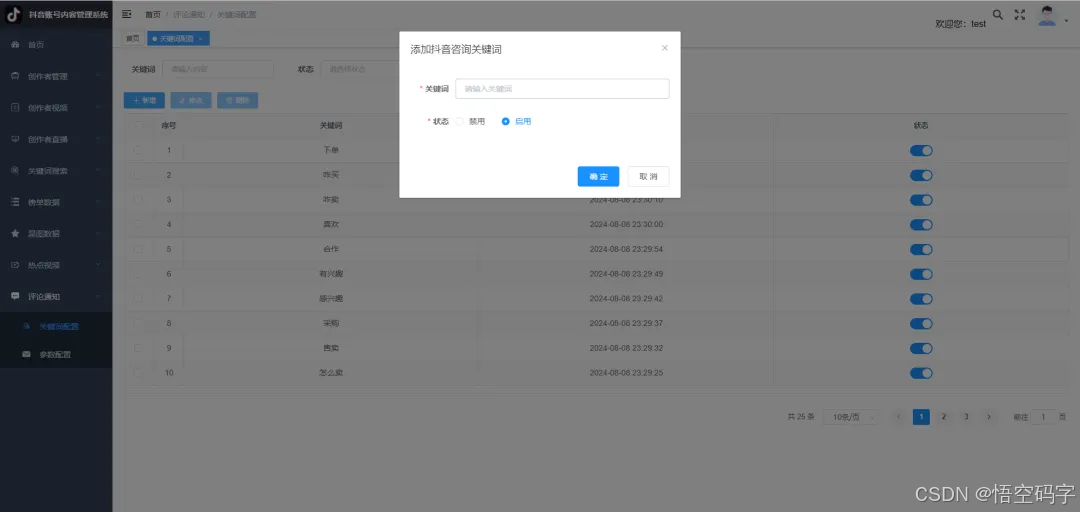Close the 添加抖音咨询关键词 dialog with the X

tap(665, 48)
